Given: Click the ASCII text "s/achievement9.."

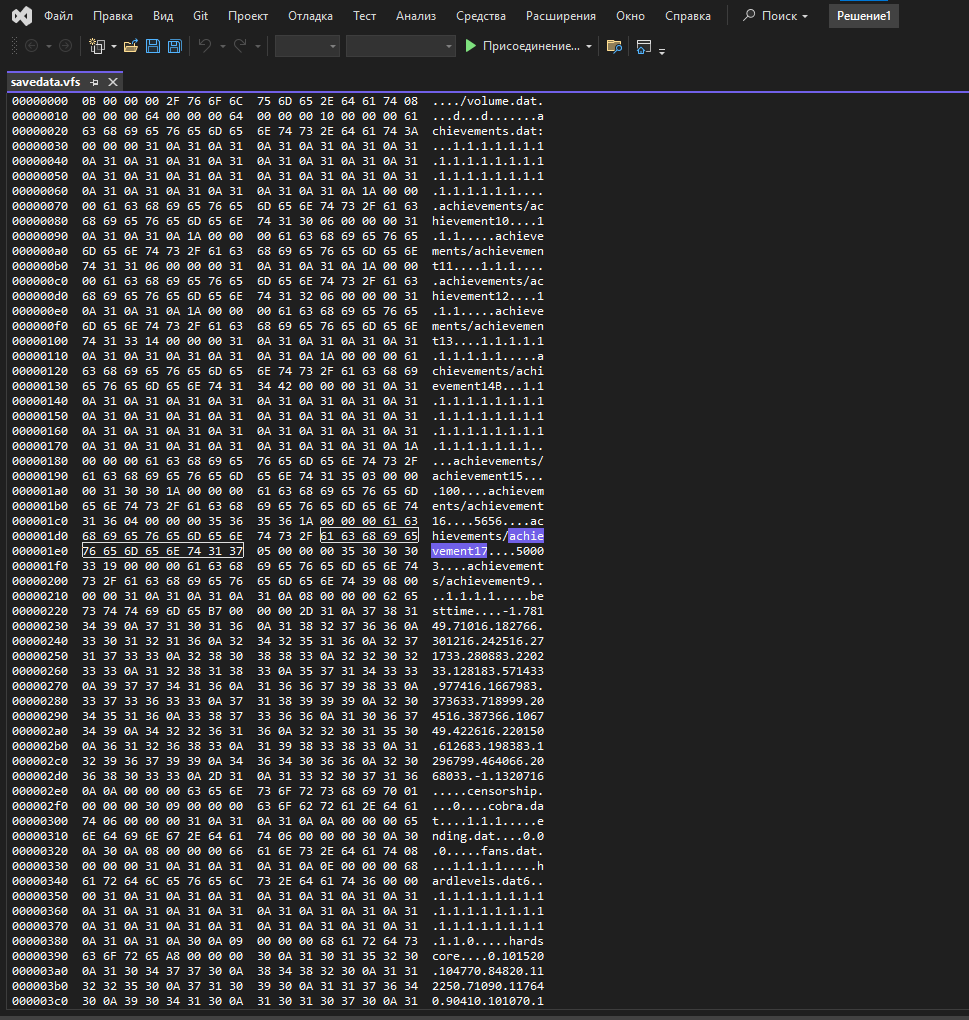Looking at the screenshot, I should tap(488, 581).
